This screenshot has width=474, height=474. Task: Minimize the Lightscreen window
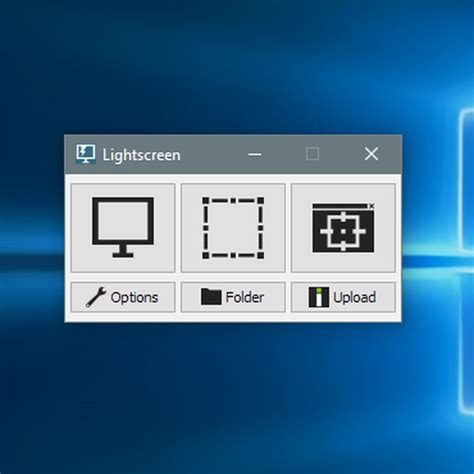tap(255, 154)
